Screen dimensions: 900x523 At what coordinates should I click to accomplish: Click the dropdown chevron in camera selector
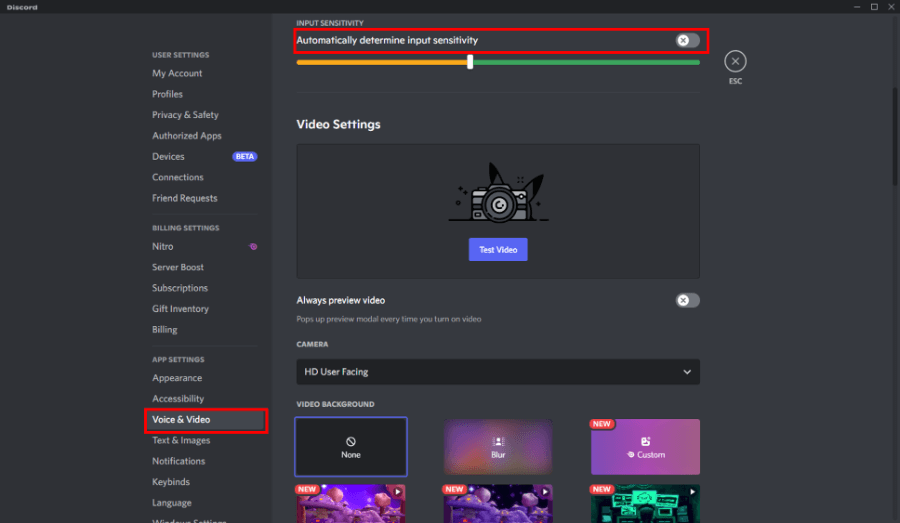pos(687,372)
